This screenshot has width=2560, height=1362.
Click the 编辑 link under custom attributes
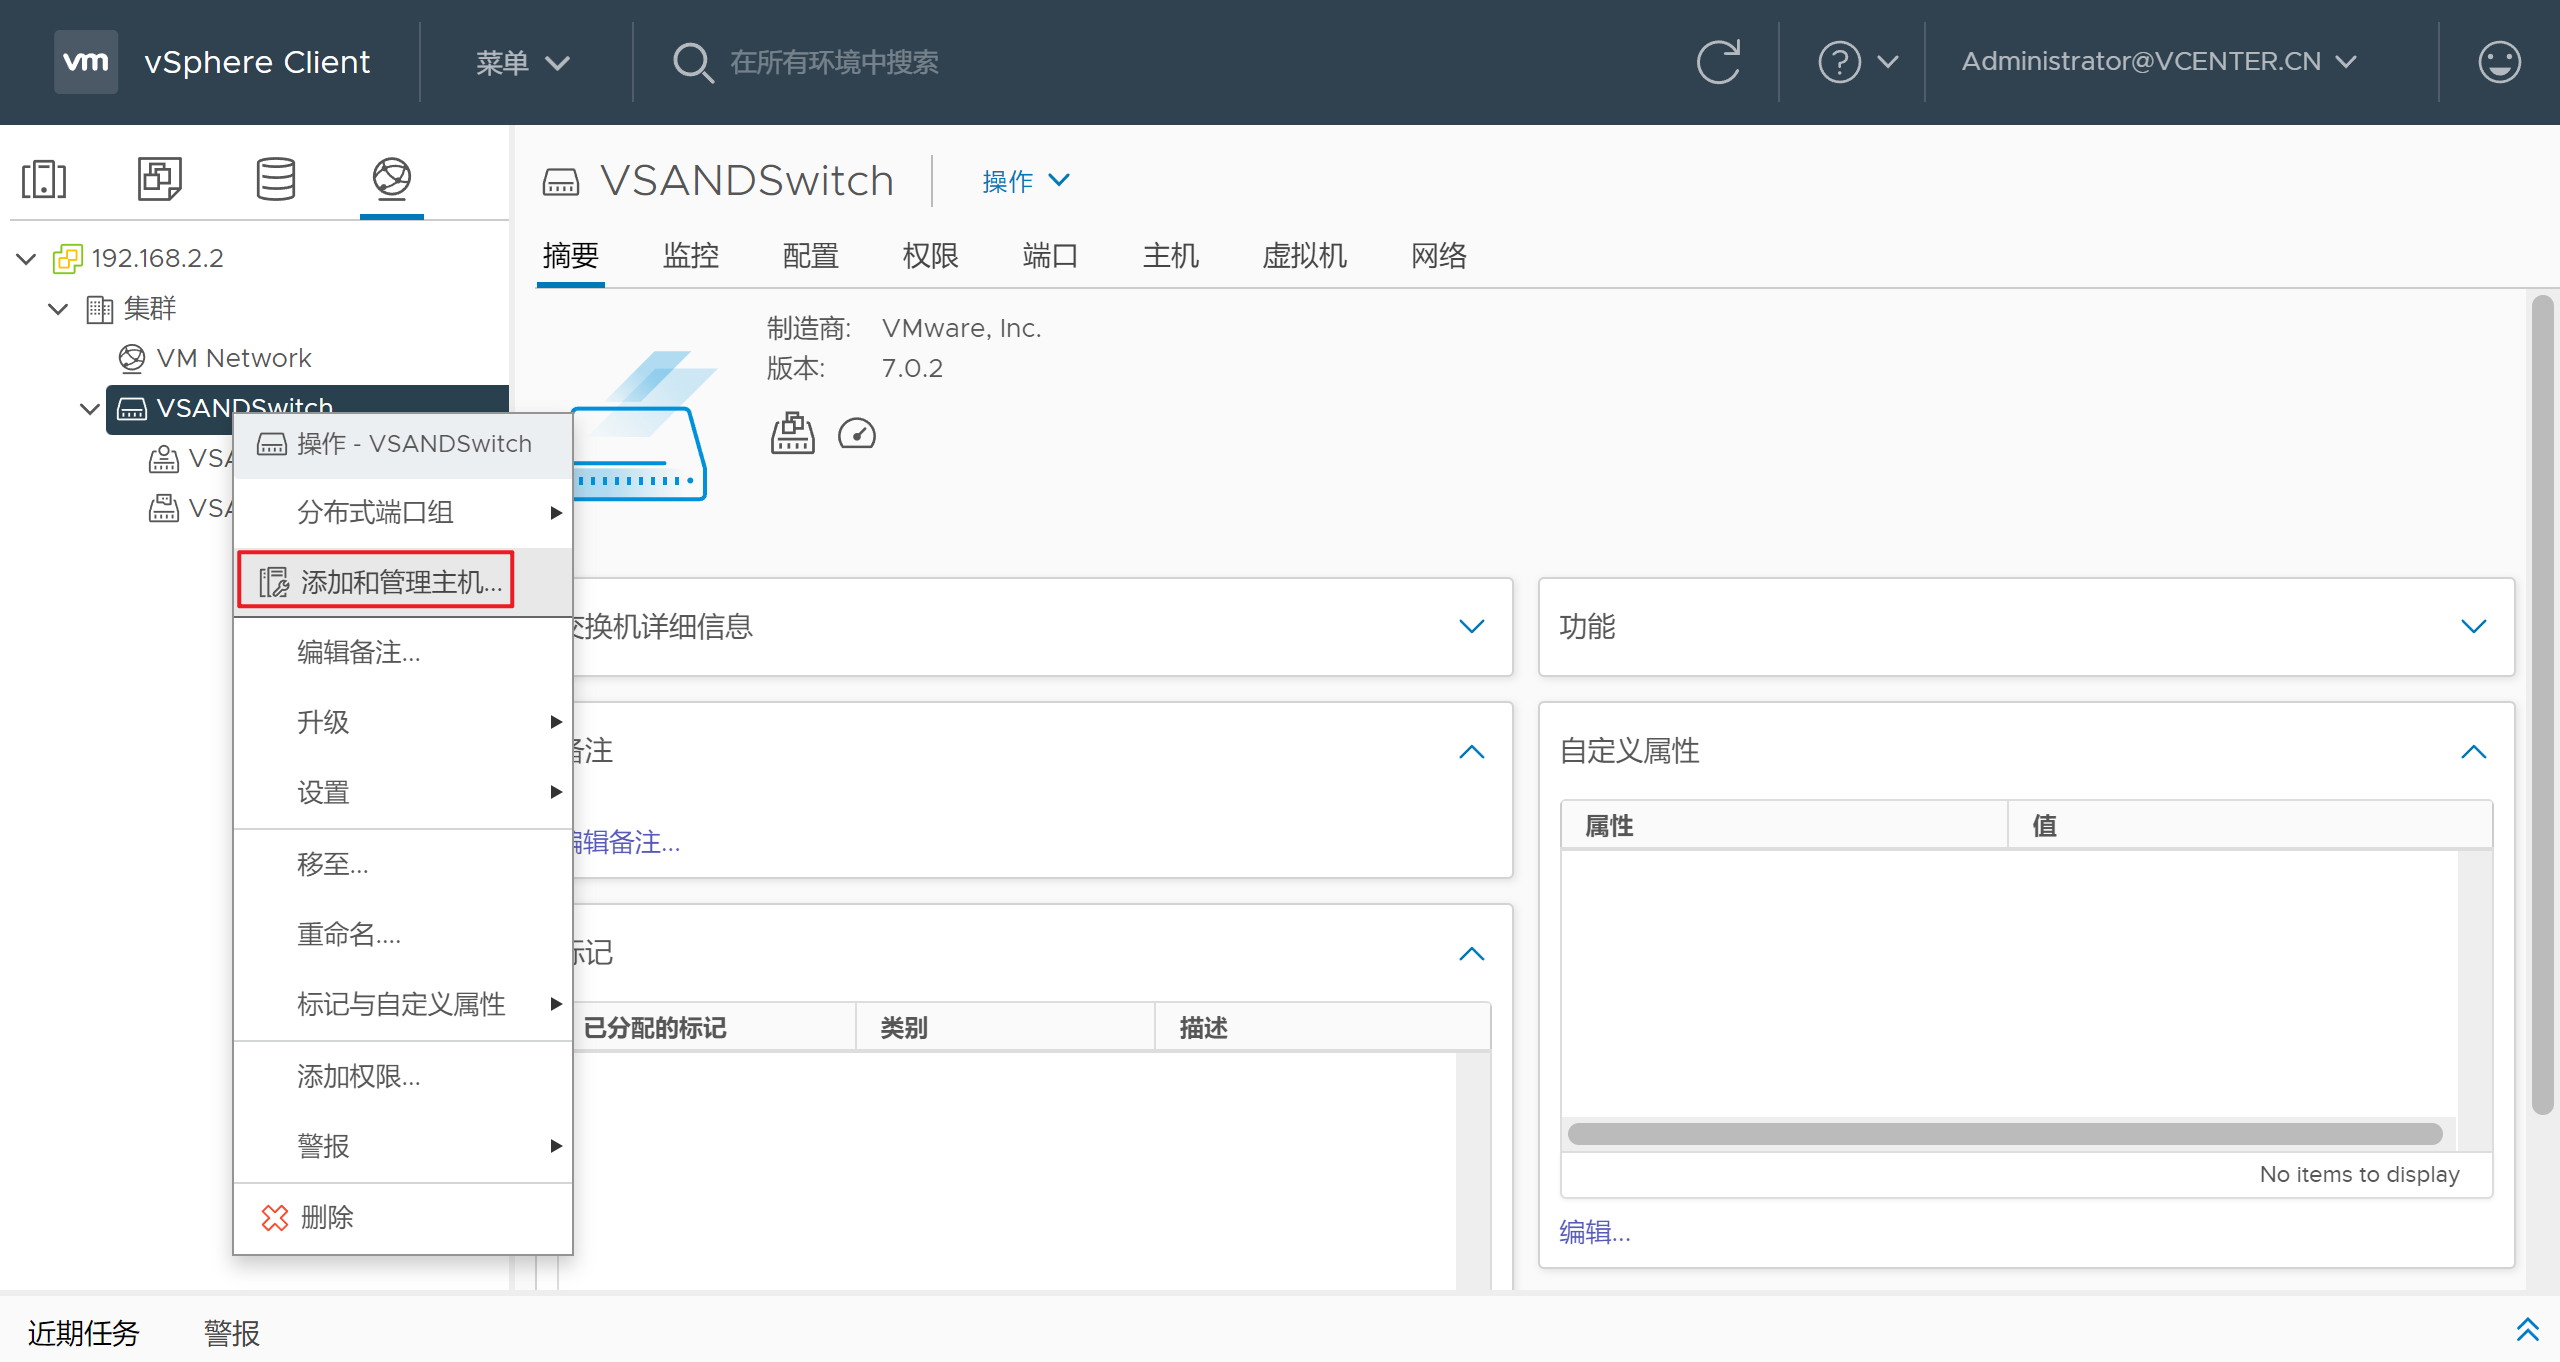(1595, 1232)
